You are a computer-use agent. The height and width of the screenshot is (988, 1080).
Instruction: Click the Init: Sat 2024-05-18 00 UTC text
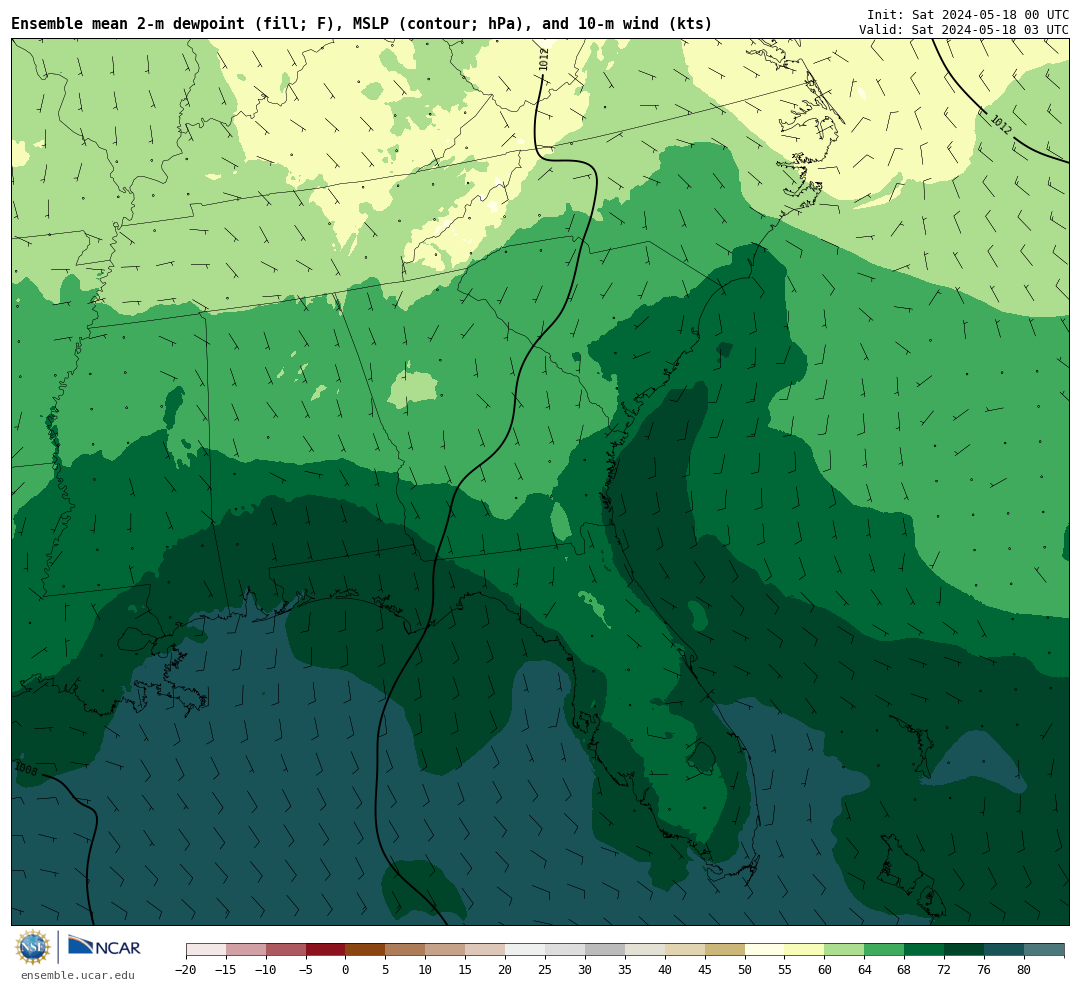coord(968,14)
